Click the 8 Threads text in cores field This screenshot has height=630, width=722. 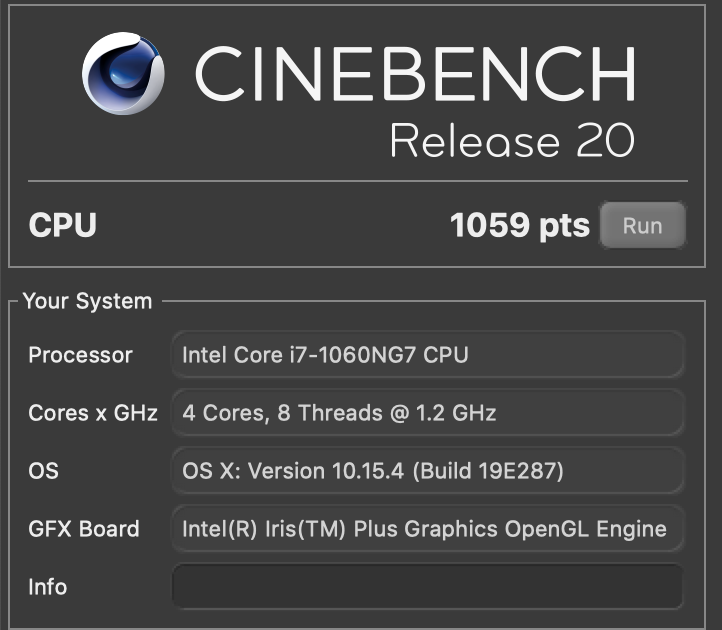tap(330, 413)
